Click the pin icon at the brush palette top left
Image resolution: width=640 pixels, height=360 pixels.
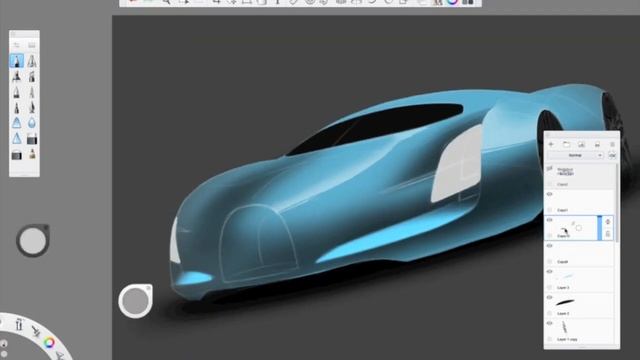click(x=16, y=45)
